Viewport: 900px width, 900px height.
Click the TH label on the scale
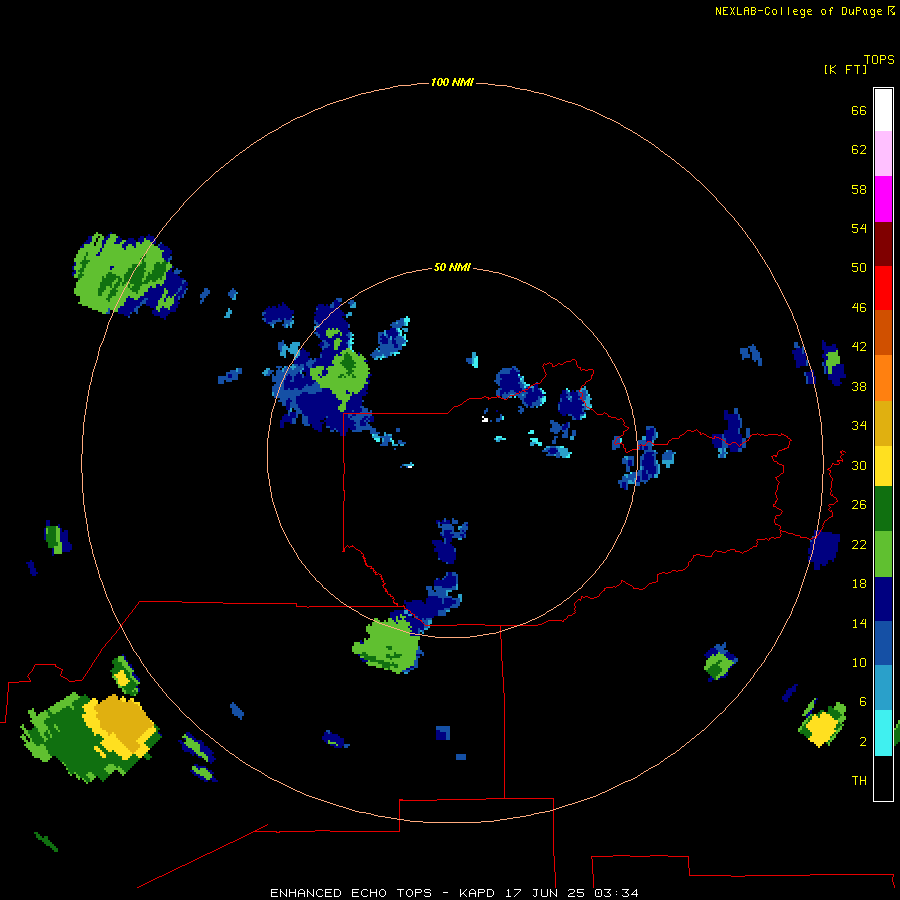point(859,780)
